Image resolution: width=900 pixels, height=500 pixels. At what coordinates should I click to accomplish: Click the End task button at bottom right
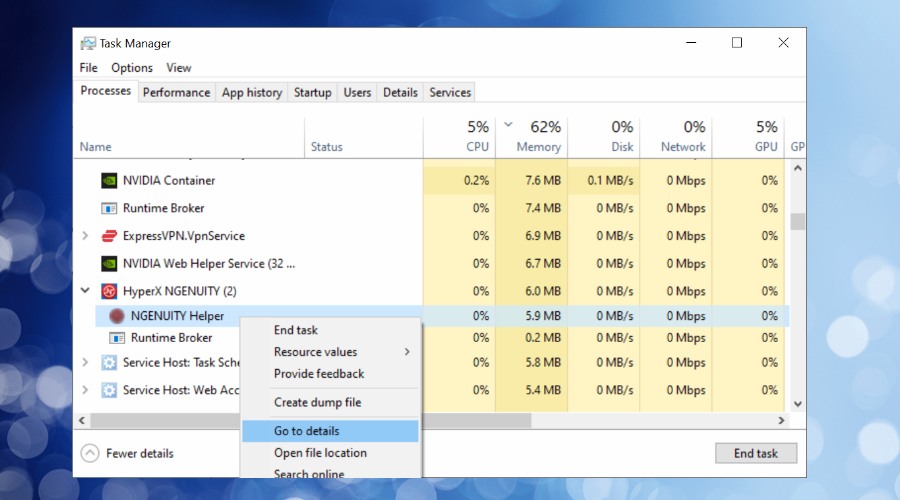coord(756,454)
